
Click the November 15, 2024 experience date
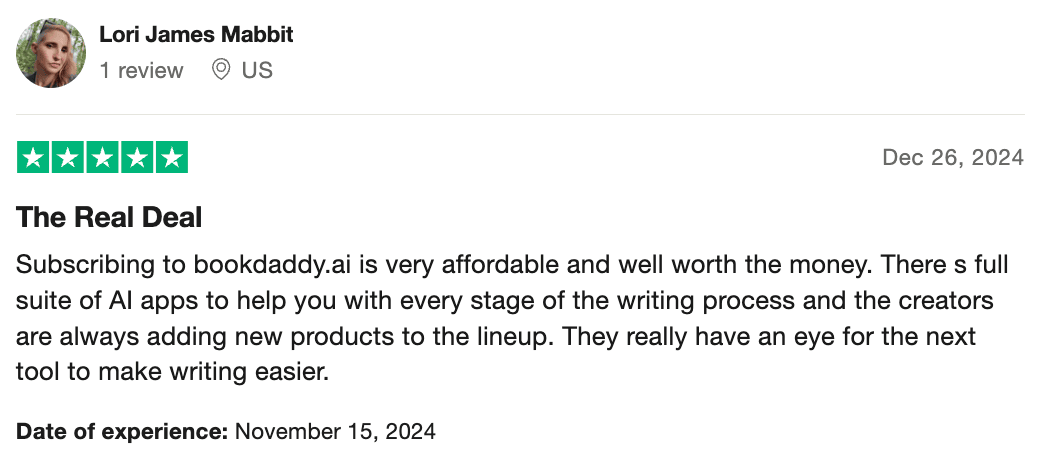(336, 432)
